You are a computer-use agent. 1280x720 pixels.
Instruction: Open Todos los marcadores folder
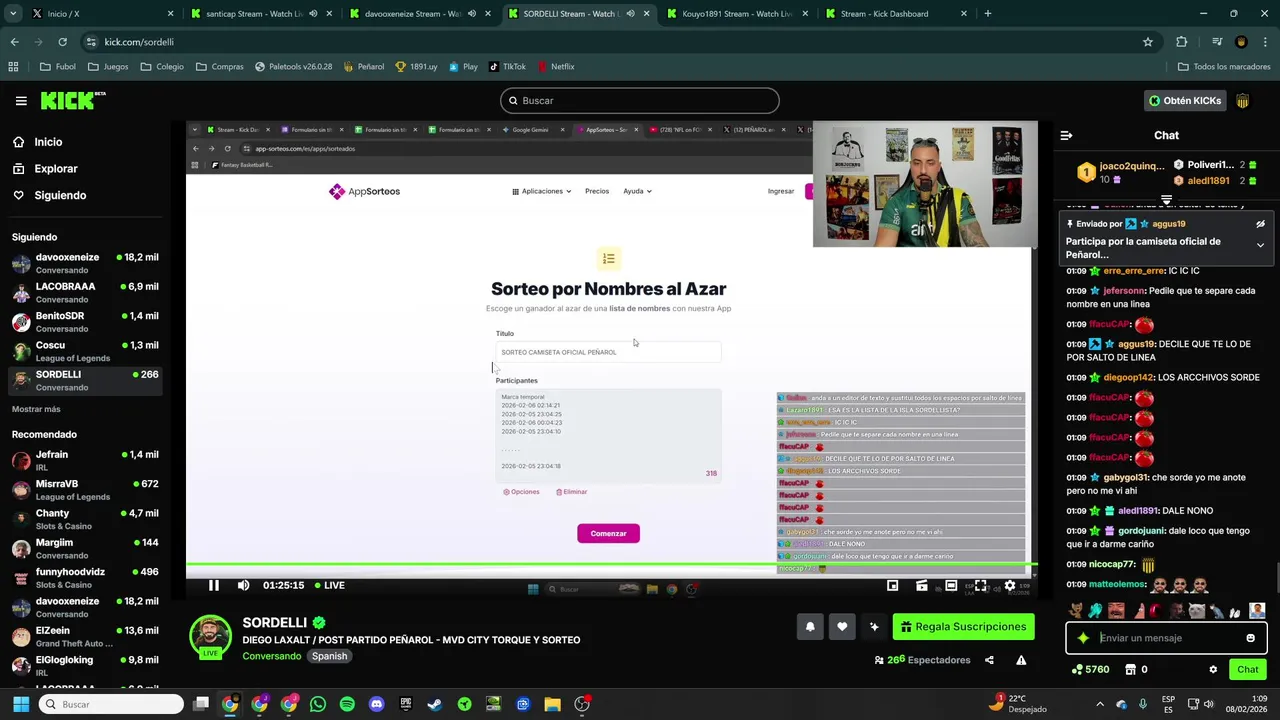pos(1224,66)
